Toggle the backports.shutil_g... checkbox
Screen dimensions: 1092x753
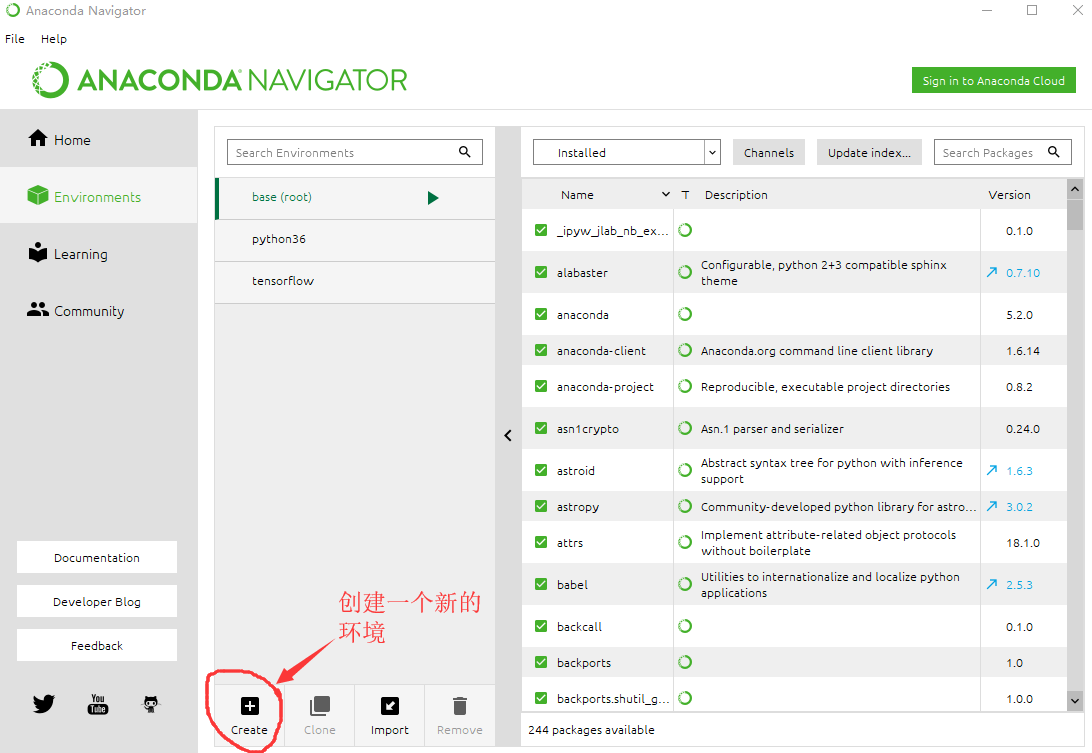pos(541,698)
